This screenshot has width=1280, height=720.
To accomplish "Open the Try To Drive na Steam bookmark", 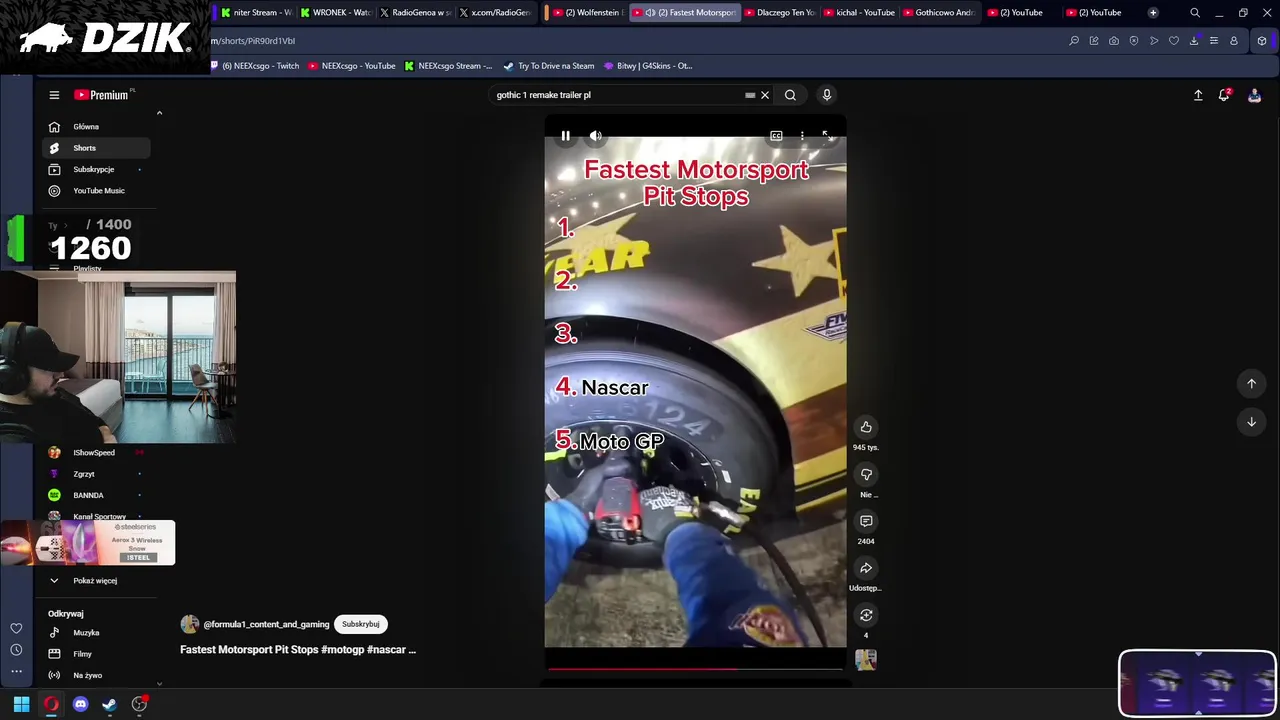I will [549, 66].
